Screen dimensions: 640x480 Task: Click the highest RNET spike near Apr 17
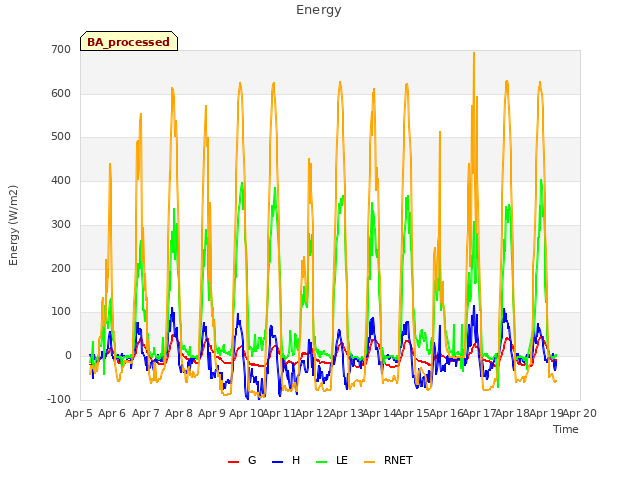pyautogui.click(x=474, y=53)
